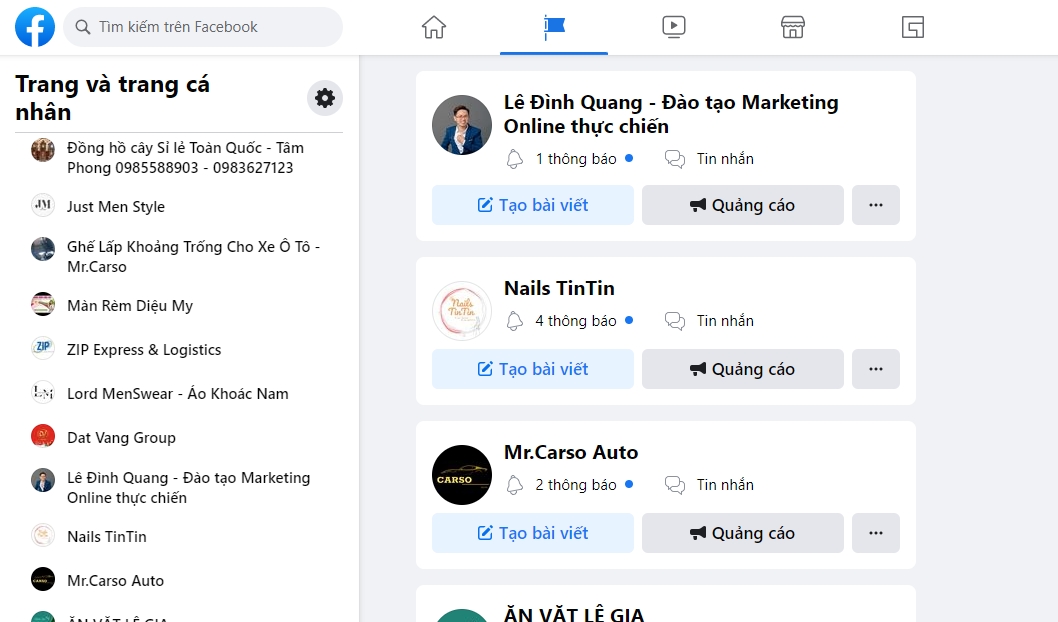This screenshot has height=622, width=1058.
Task: Select the Pages flag tab
Action: coord(554,27)
